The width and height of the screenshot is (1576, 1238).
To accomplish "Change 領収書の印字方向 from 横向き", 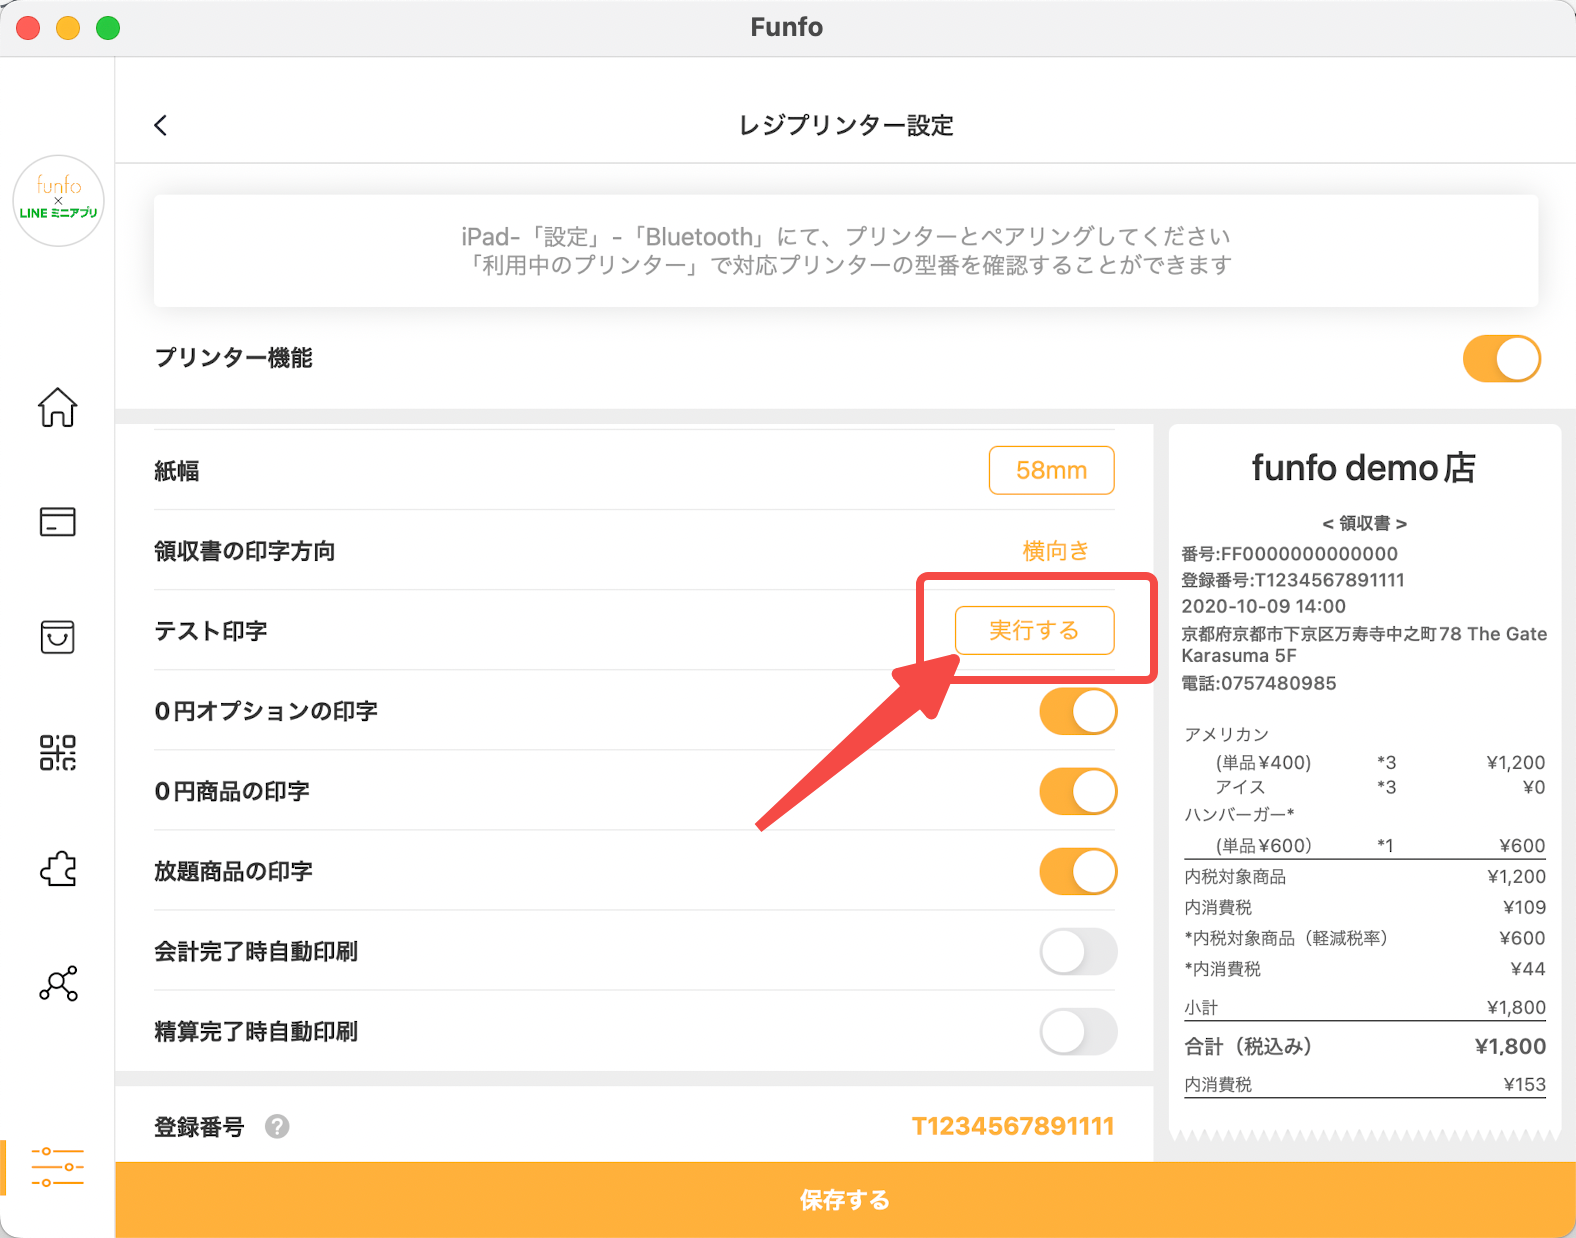I will tap(1055, 551).
